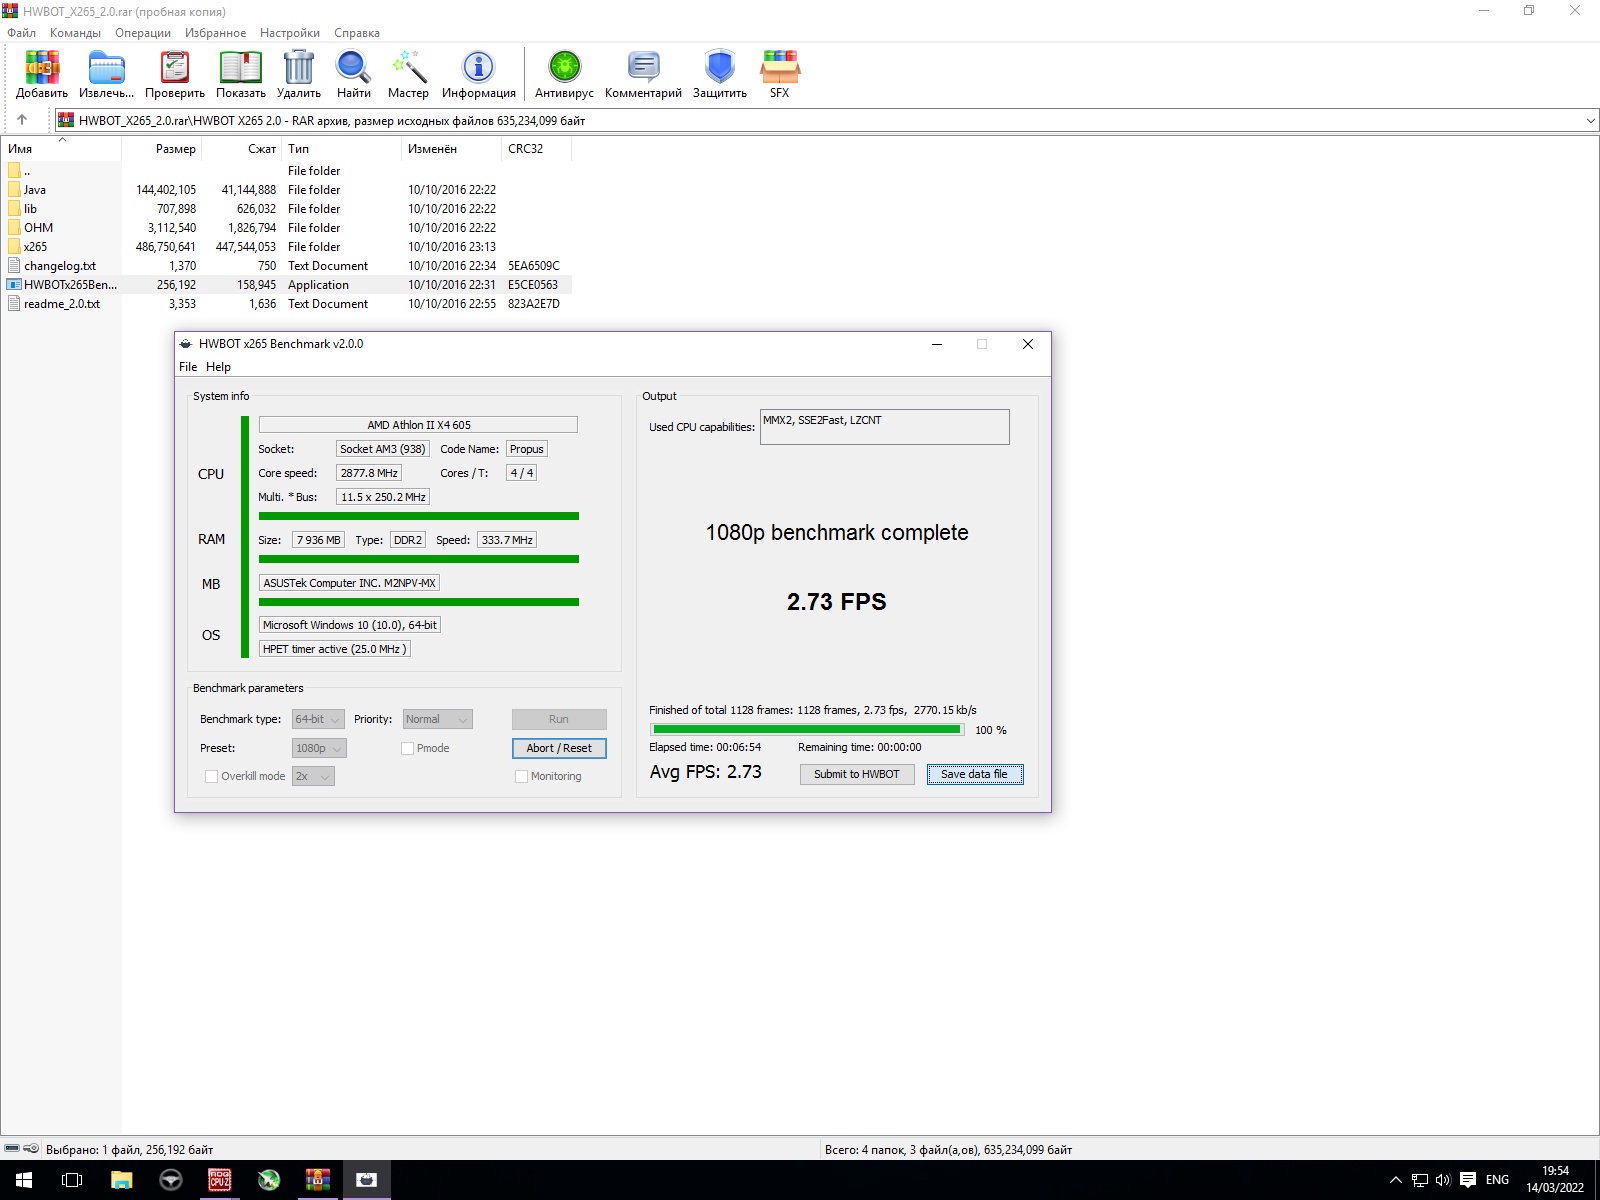Open the Priority Normal dropdown

(437, 719)
